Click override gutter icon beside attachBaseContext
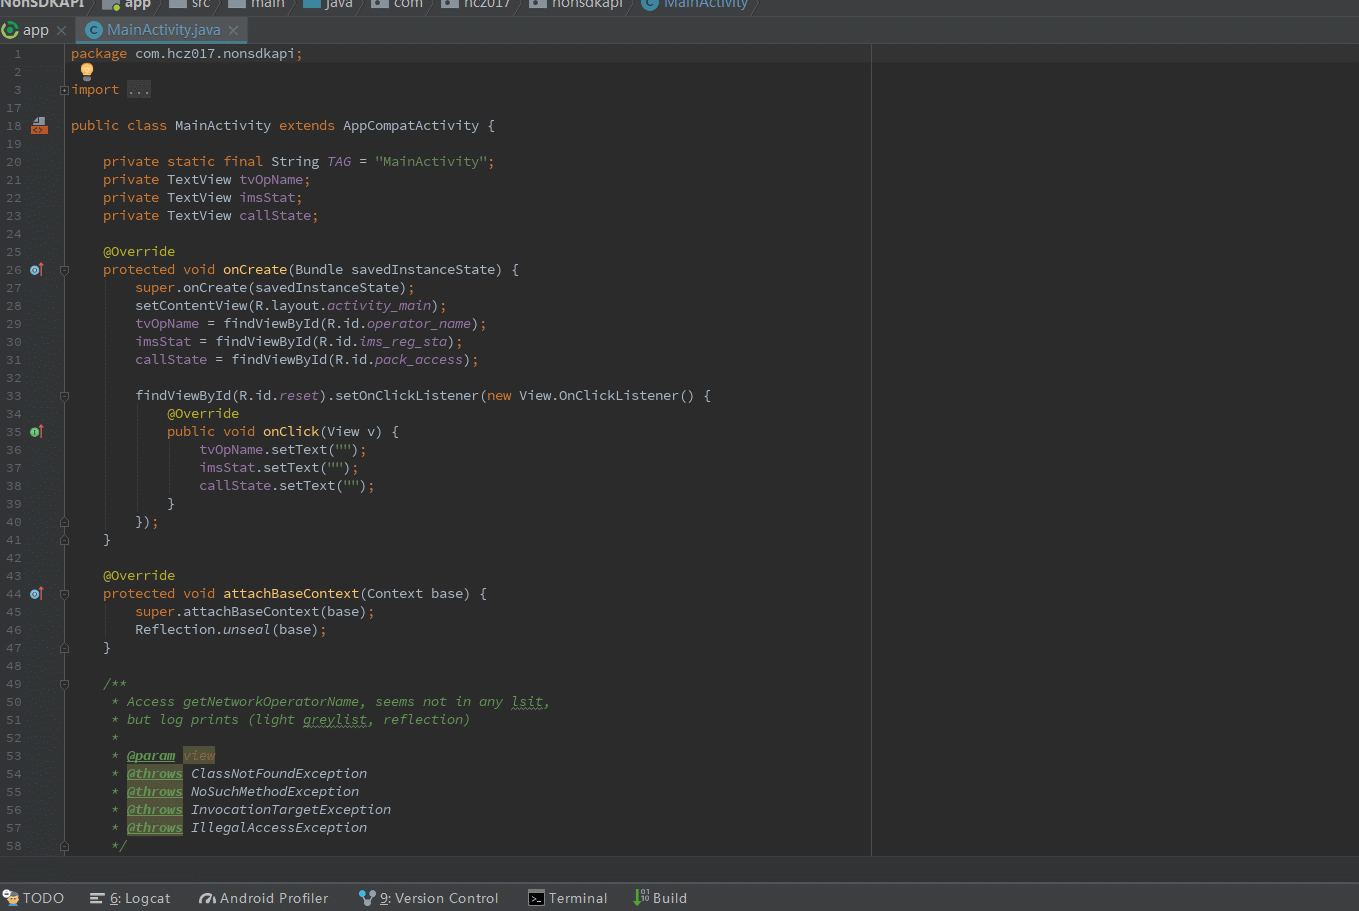The image size is (1359, 911). tap(37, 593)
